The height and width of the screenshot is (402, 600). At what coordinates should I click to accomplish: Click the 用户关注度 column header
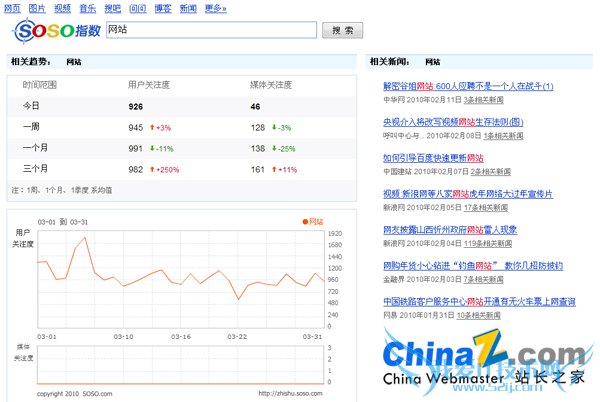click(149, 85)
